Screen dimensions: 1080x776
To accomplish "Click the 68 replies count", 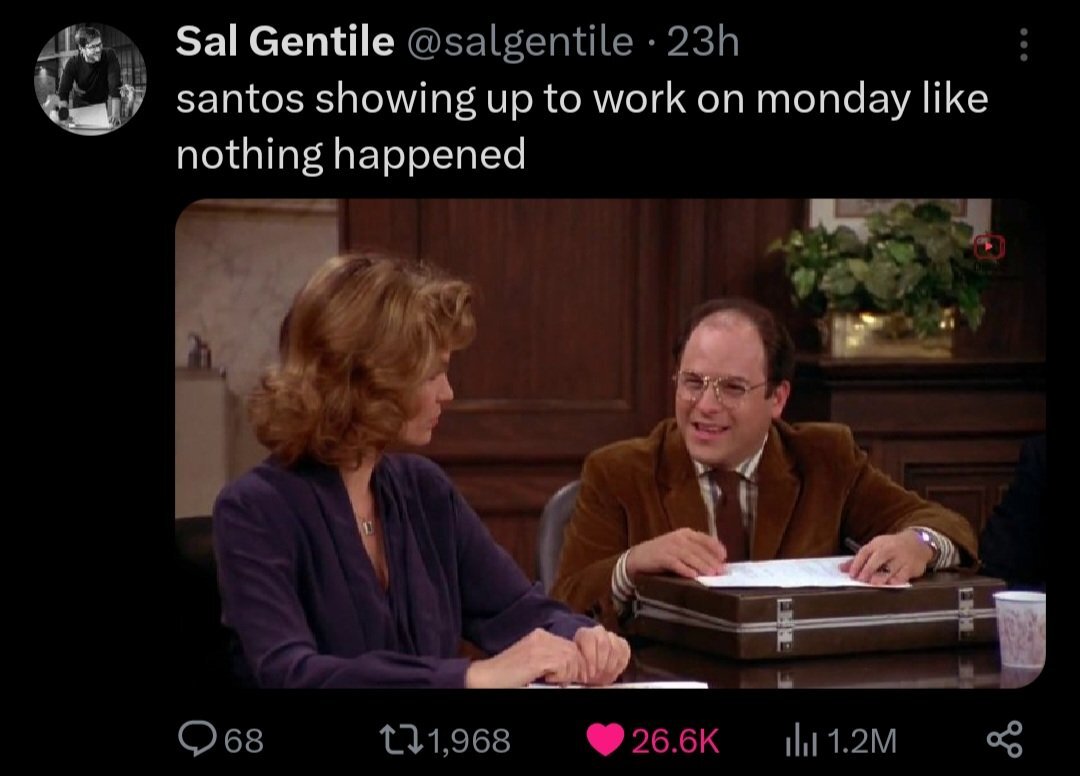I will coord(246,741).
